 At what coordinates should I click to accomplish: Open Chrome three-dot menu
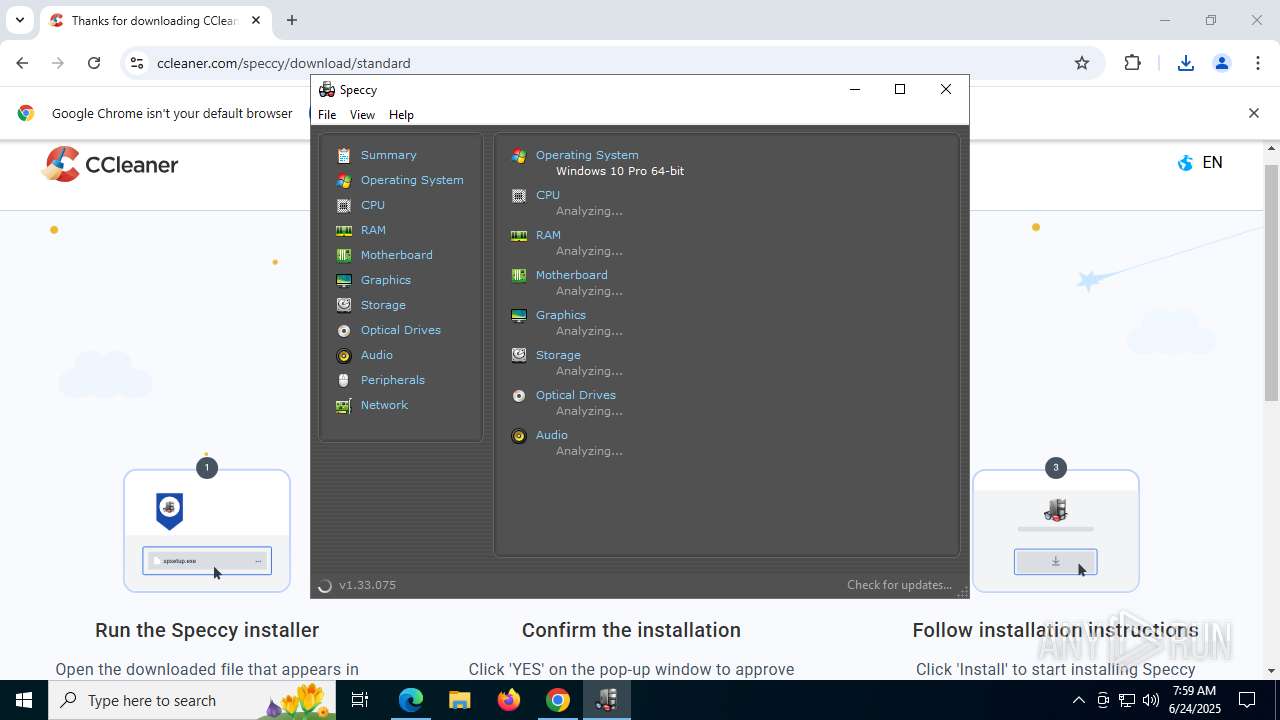[1258, 63]
